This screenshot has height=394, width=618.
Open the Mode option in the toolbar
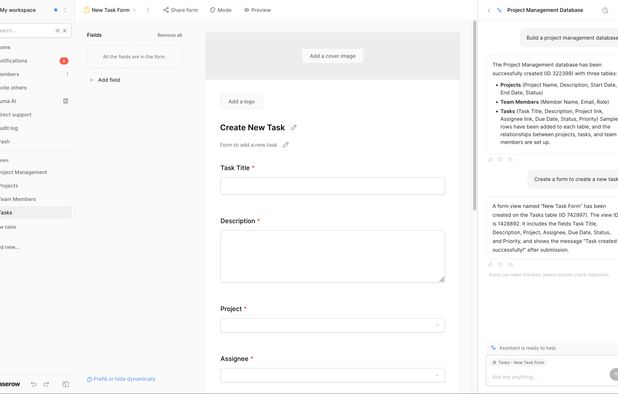(221, 10)
